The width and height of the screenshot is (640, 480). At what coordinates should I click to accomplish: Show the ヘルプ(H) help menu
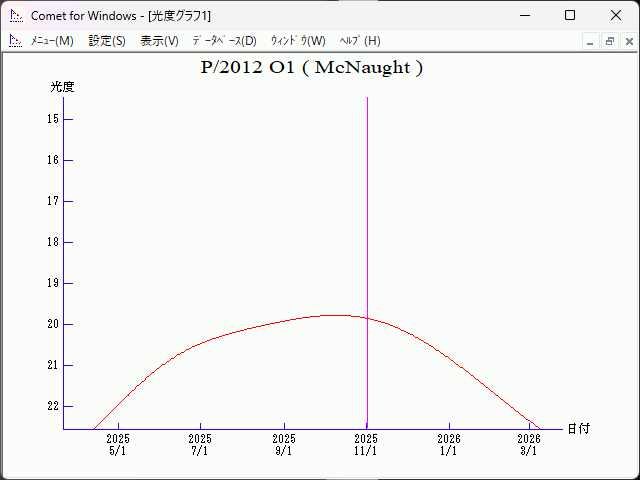[360, 41]
